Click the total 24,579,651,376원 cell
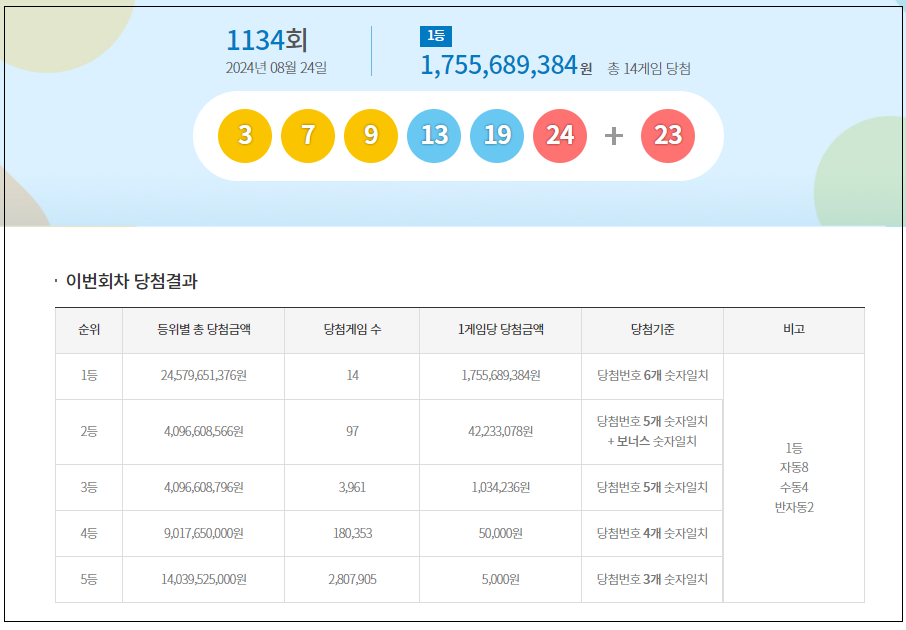 (204, 376)
